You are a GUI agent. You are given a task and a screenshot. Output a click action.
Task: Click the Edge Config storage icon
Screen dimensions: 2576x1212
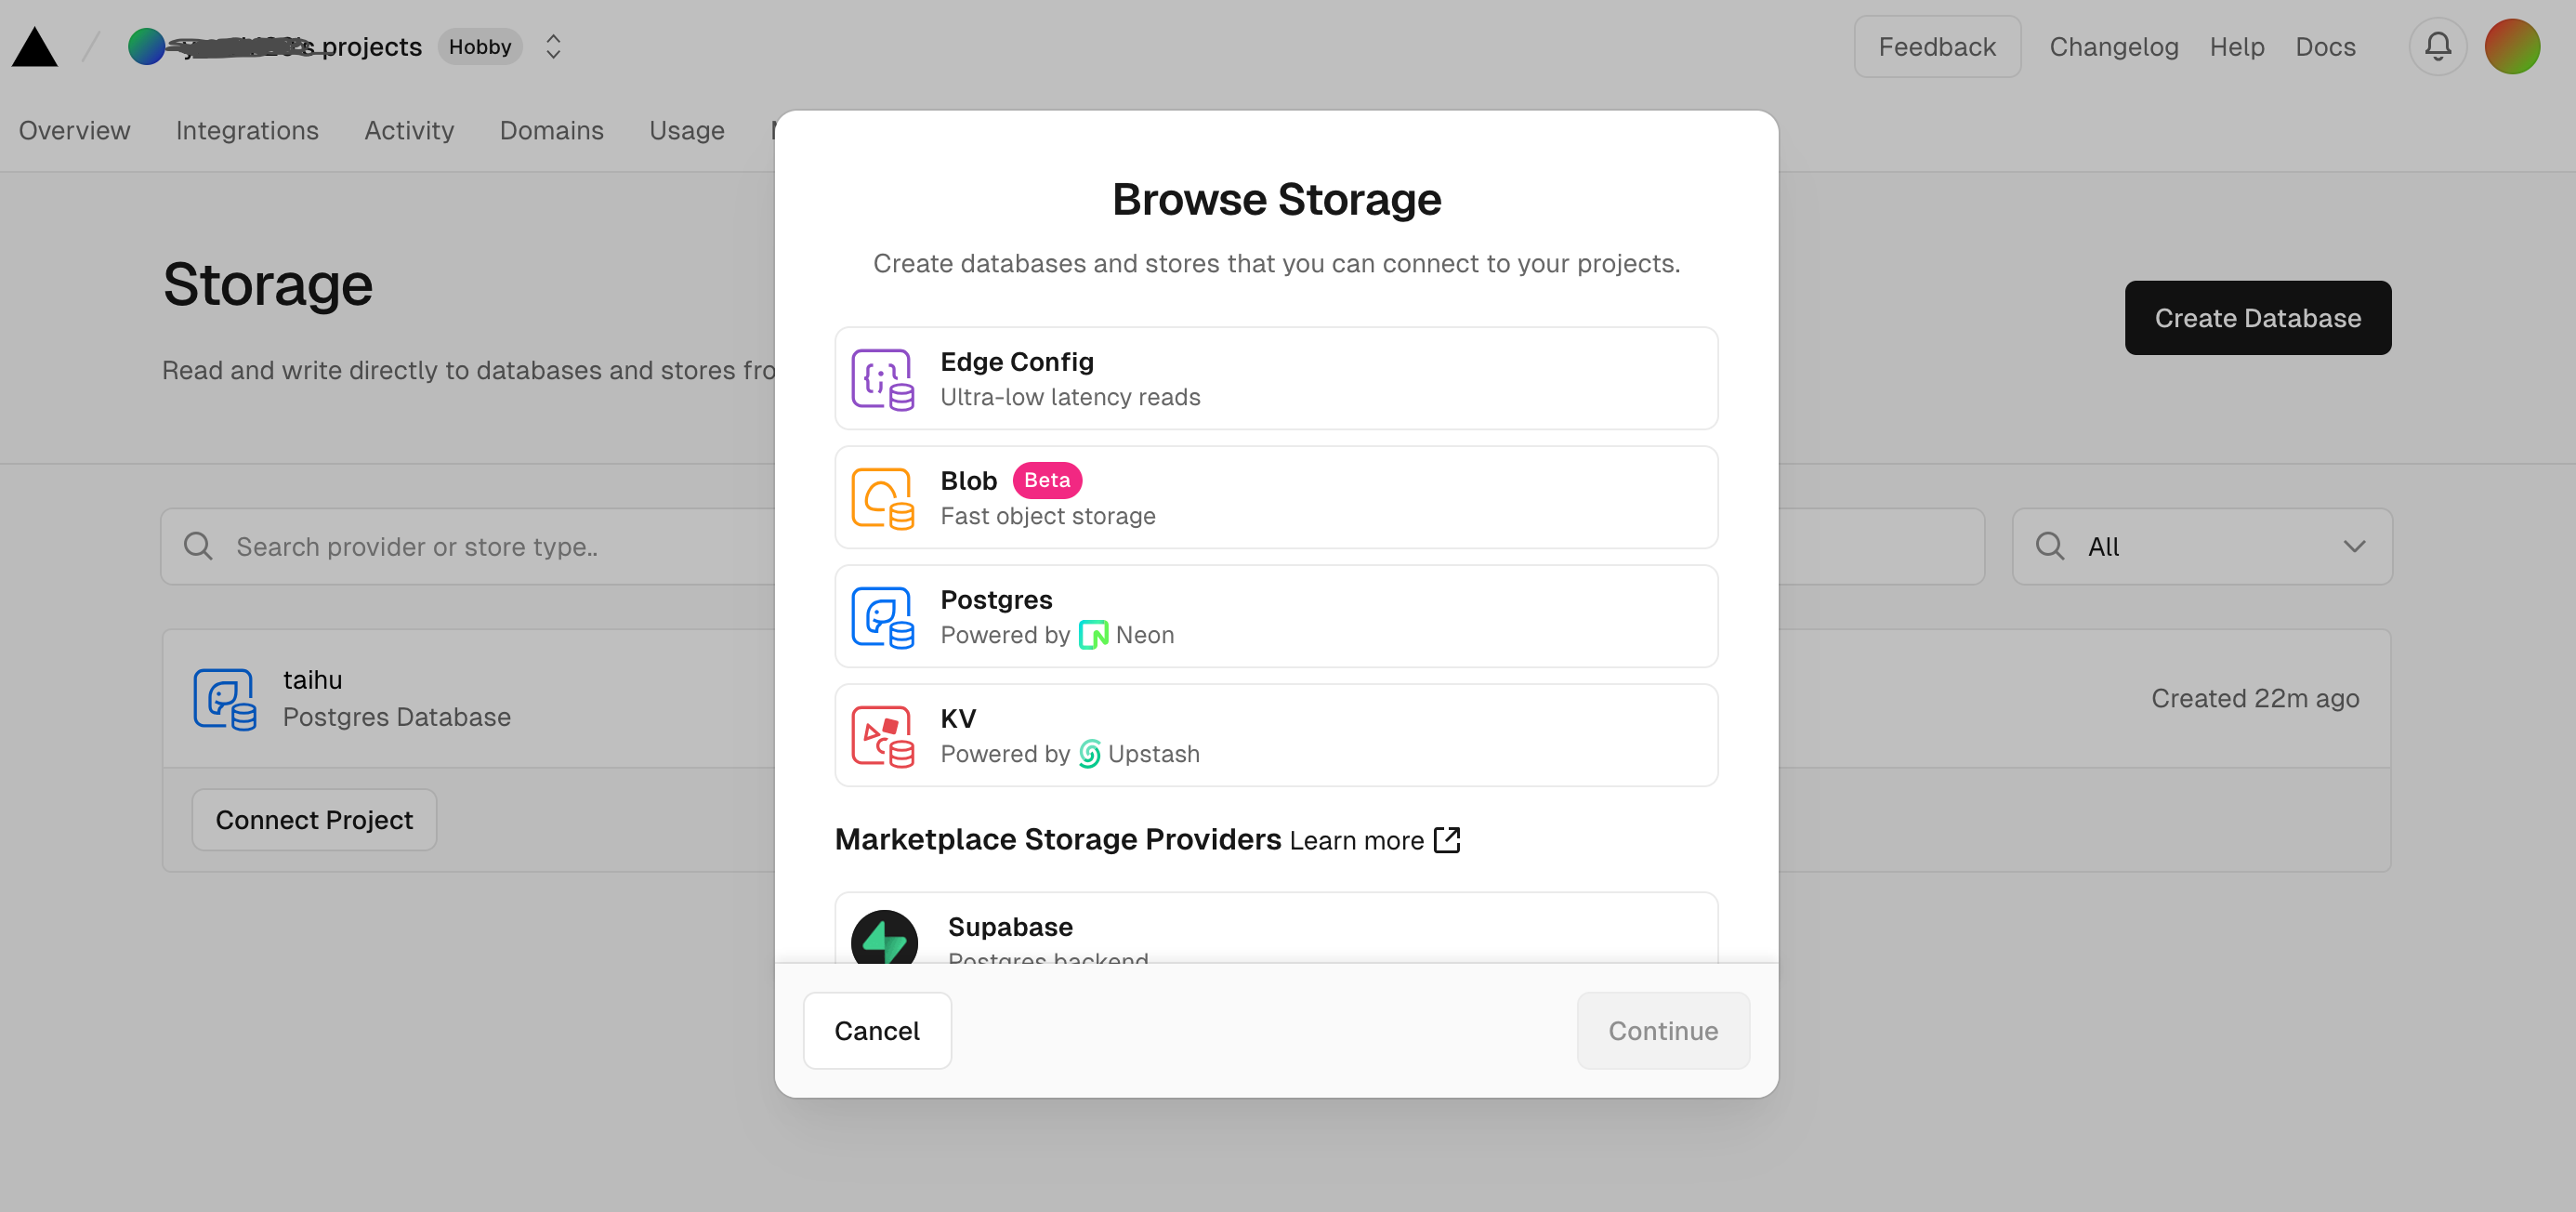881,379
